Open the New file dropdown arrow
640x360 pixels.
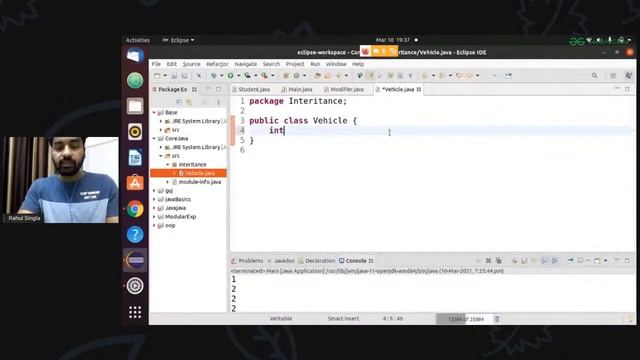coord(165,76)
